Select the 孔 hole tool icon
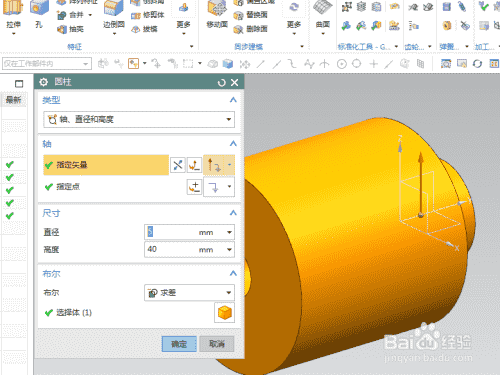This screenshot has width=500, height=375. click(39, 7)
